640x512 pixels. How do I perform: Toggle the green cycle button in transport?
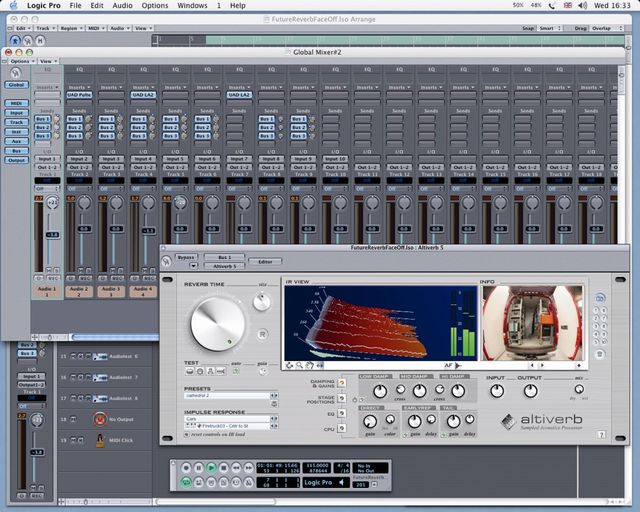[186, 483]
